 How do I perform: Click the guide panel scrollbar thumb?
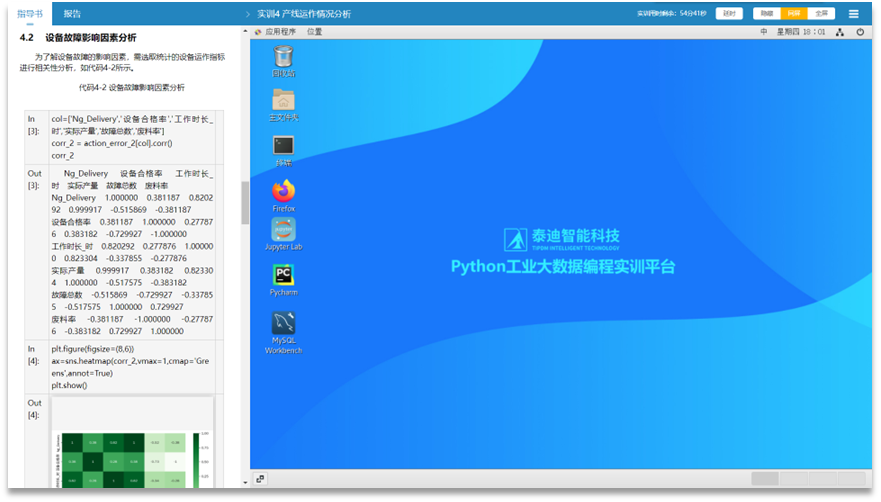[x=245, y=203]
